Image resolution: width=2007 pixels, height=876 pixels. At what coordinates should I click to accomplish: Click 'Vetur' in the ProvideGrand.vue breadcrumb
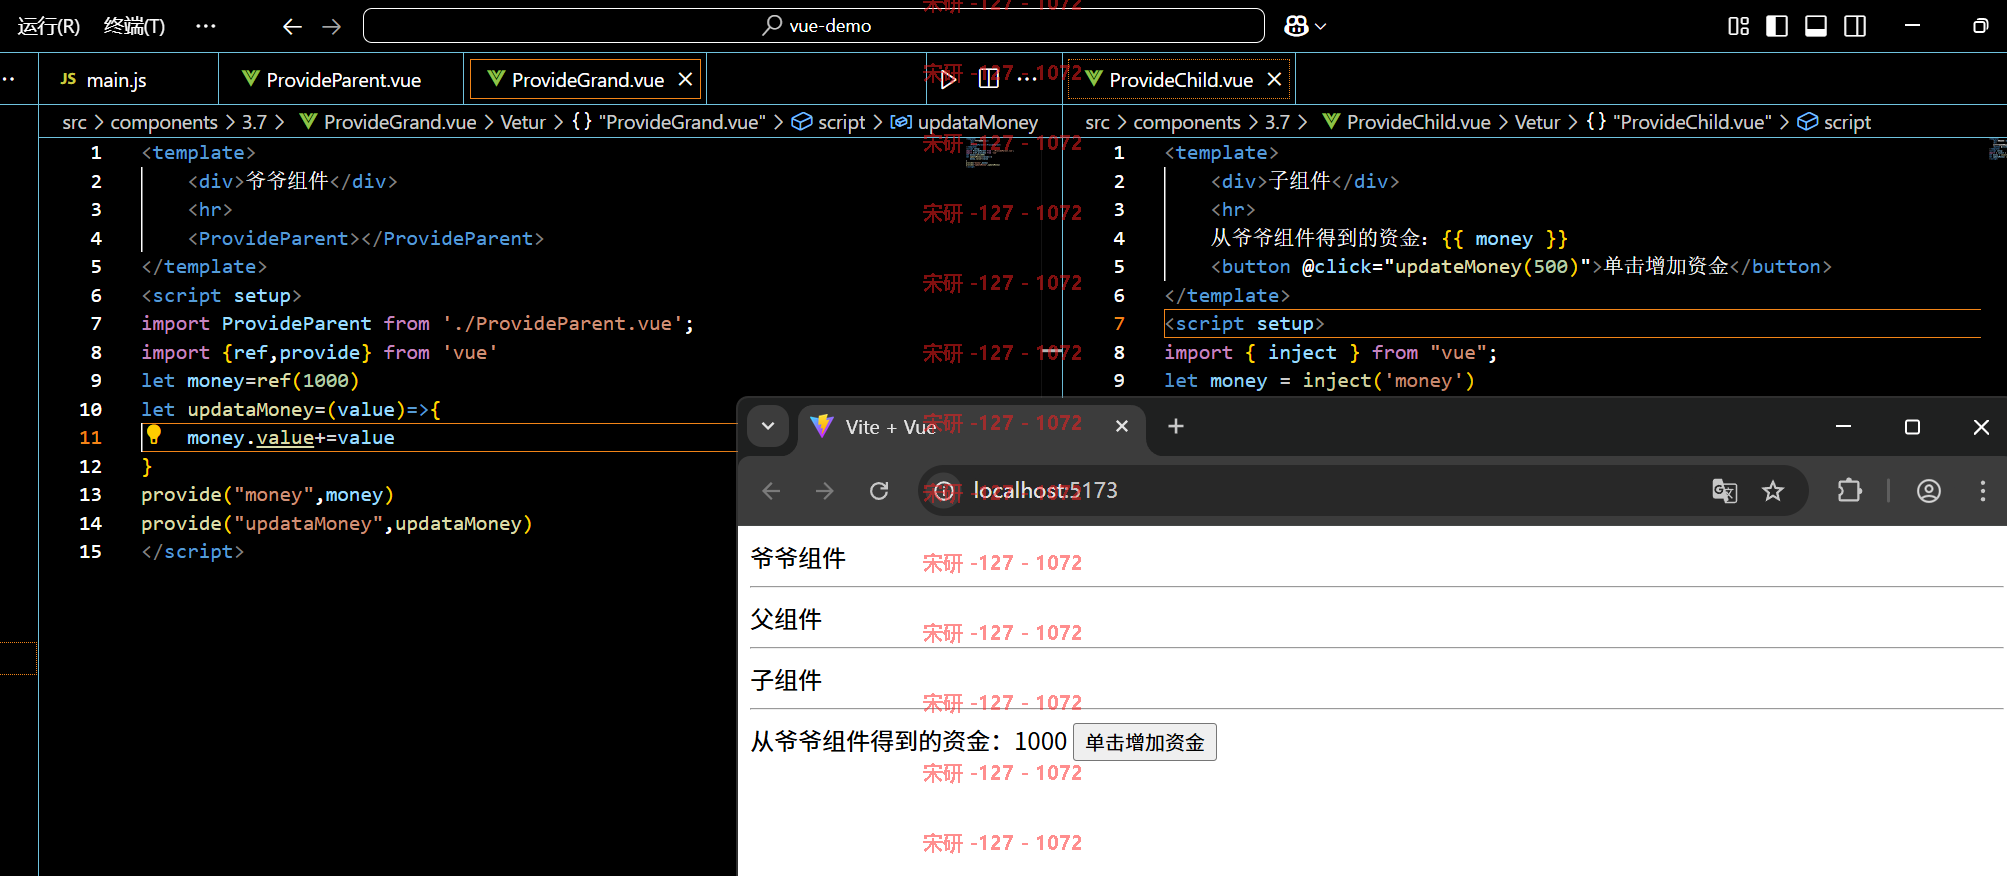tap(523, 122)
